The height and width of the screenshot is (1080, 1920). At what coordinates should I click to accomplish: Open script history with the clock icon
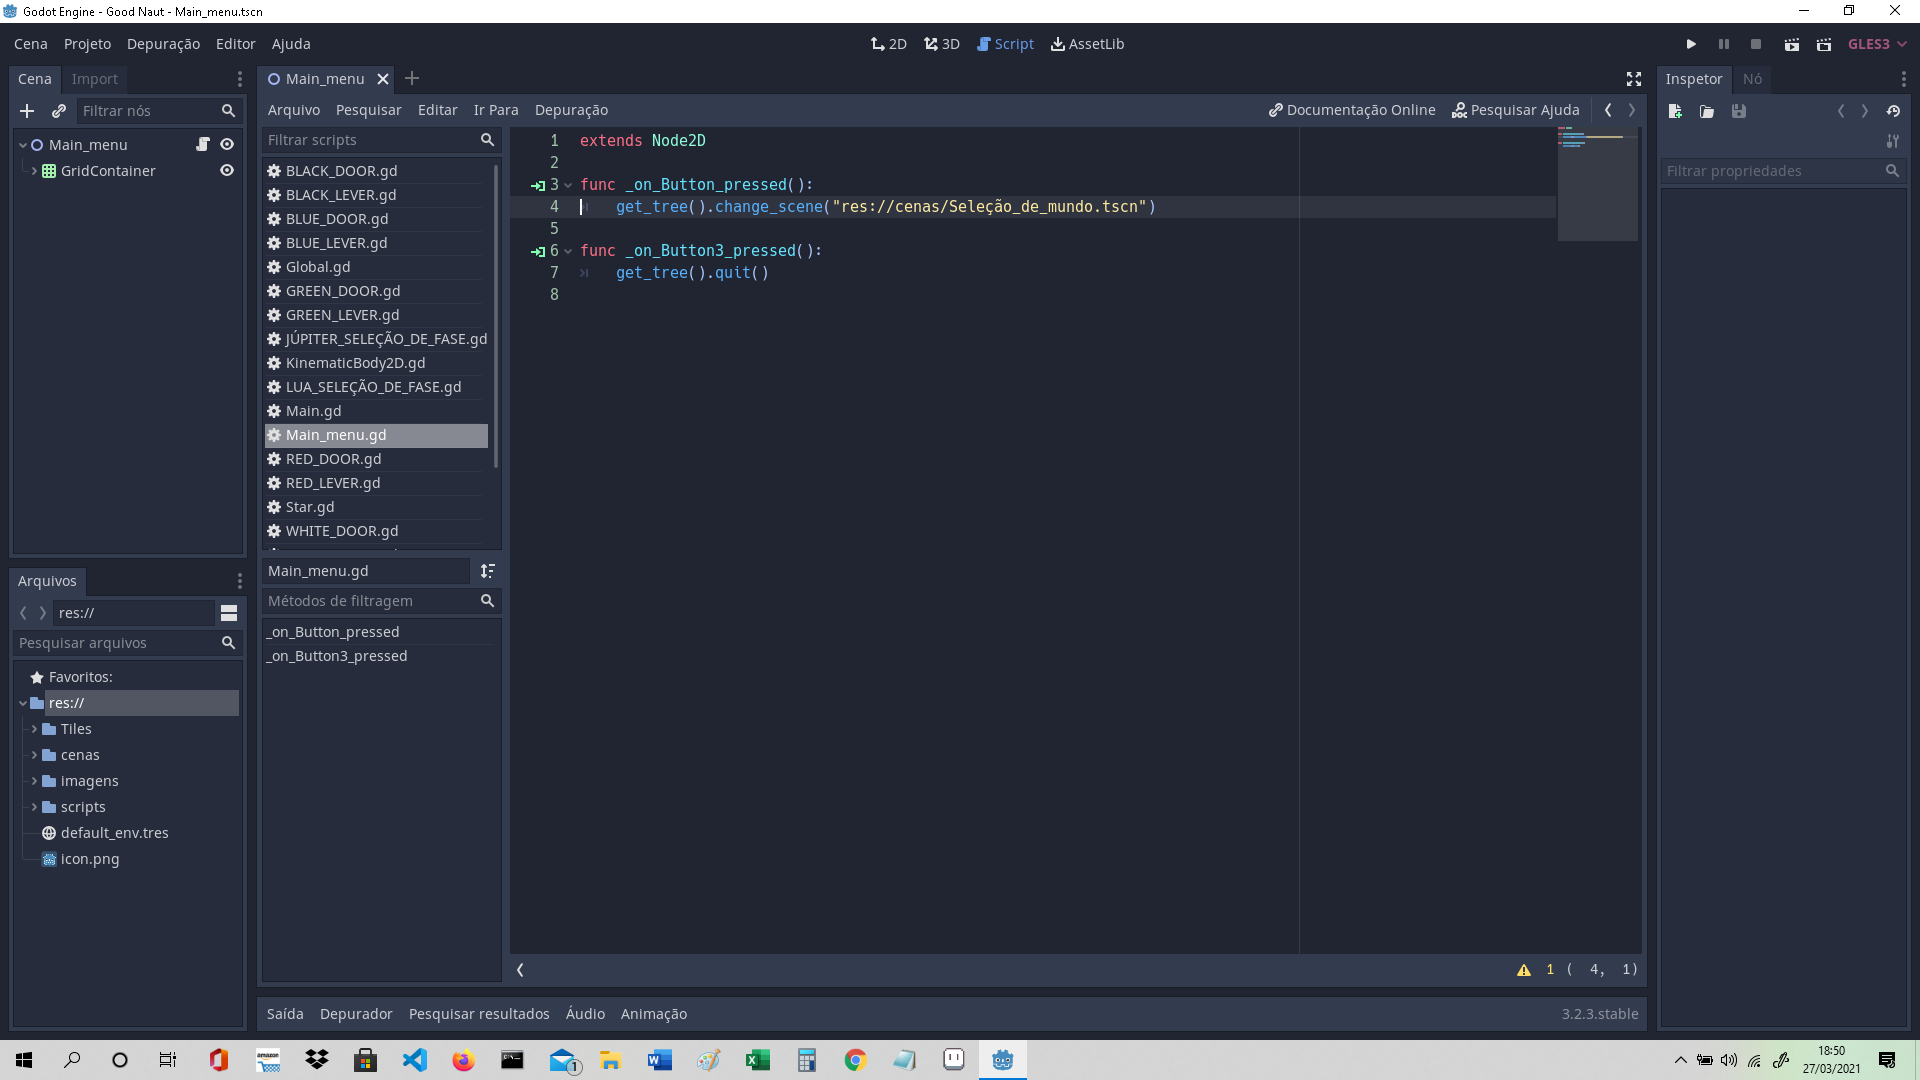click(1894, 111)
